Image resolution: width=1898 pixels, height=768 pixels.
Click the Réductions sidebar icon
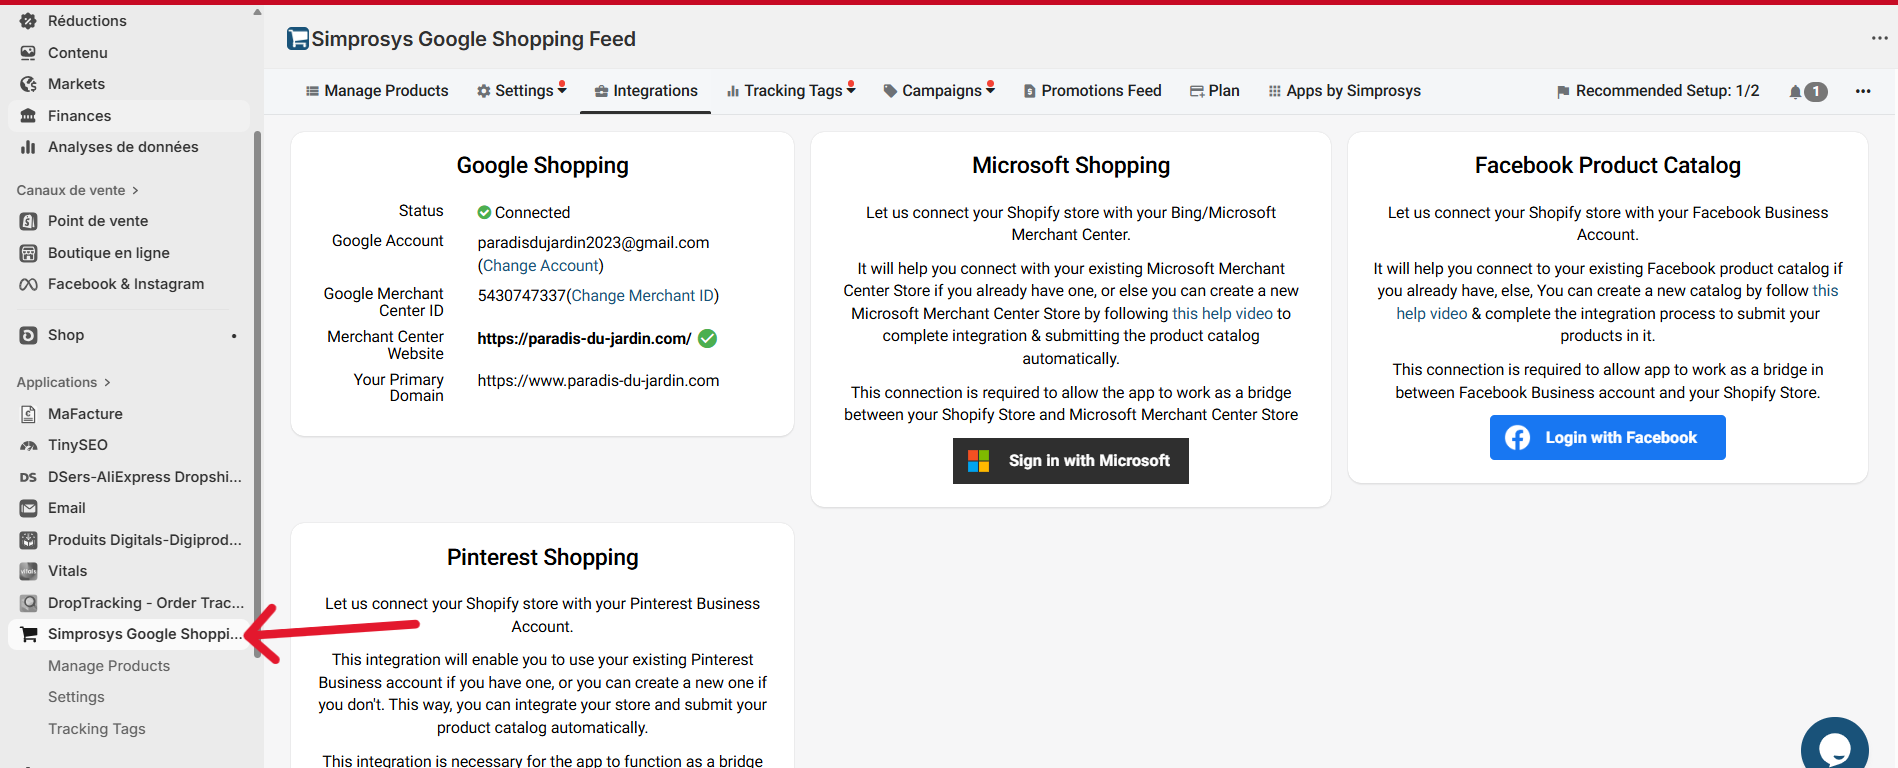[28, 21]
